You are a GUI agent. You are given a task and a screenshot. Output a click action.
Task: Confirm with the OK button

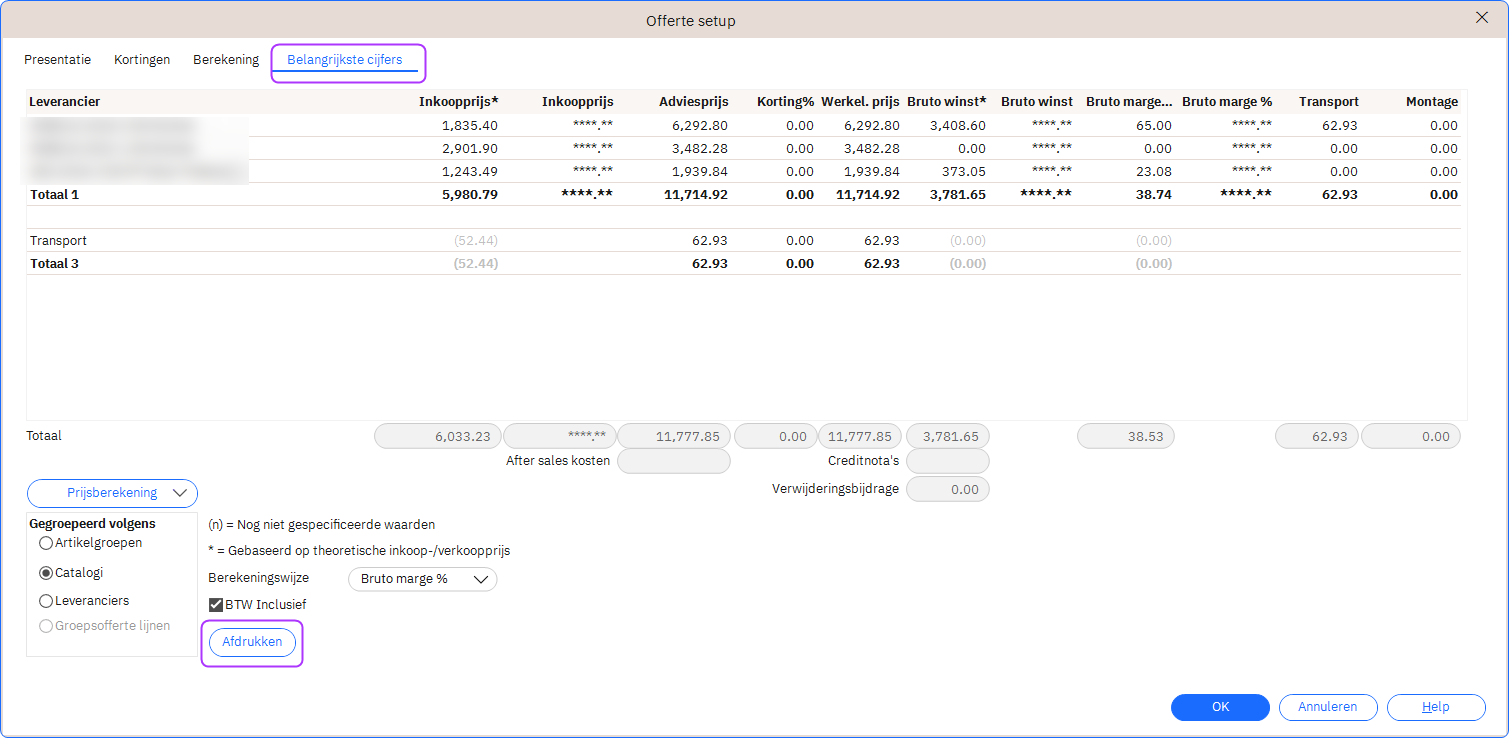pyautogui.click(x=1220, y=707)
